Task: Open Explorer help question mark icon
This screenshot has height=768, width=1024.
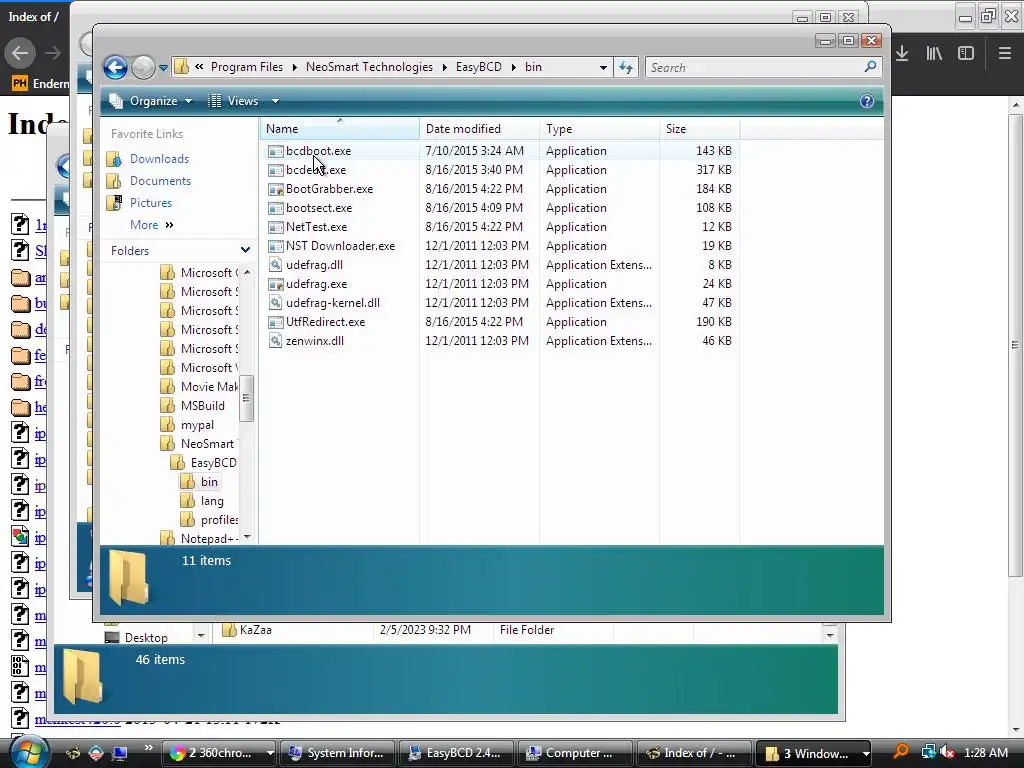Action: point(867,101)
